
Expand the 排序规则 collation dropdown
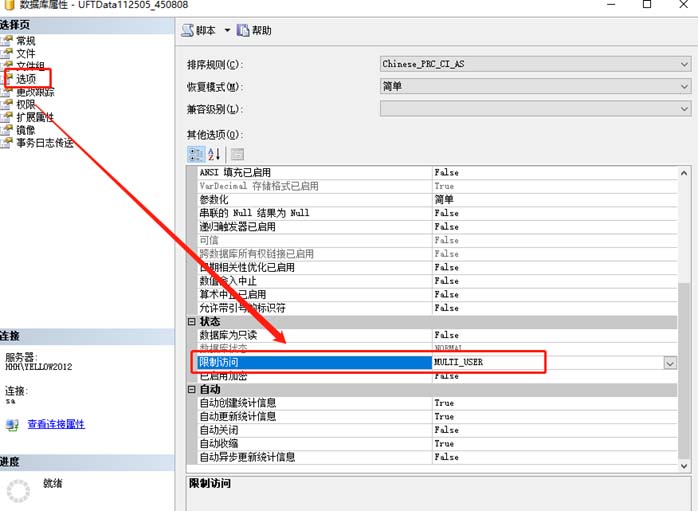pyautogui.click(x=684, y=64)
